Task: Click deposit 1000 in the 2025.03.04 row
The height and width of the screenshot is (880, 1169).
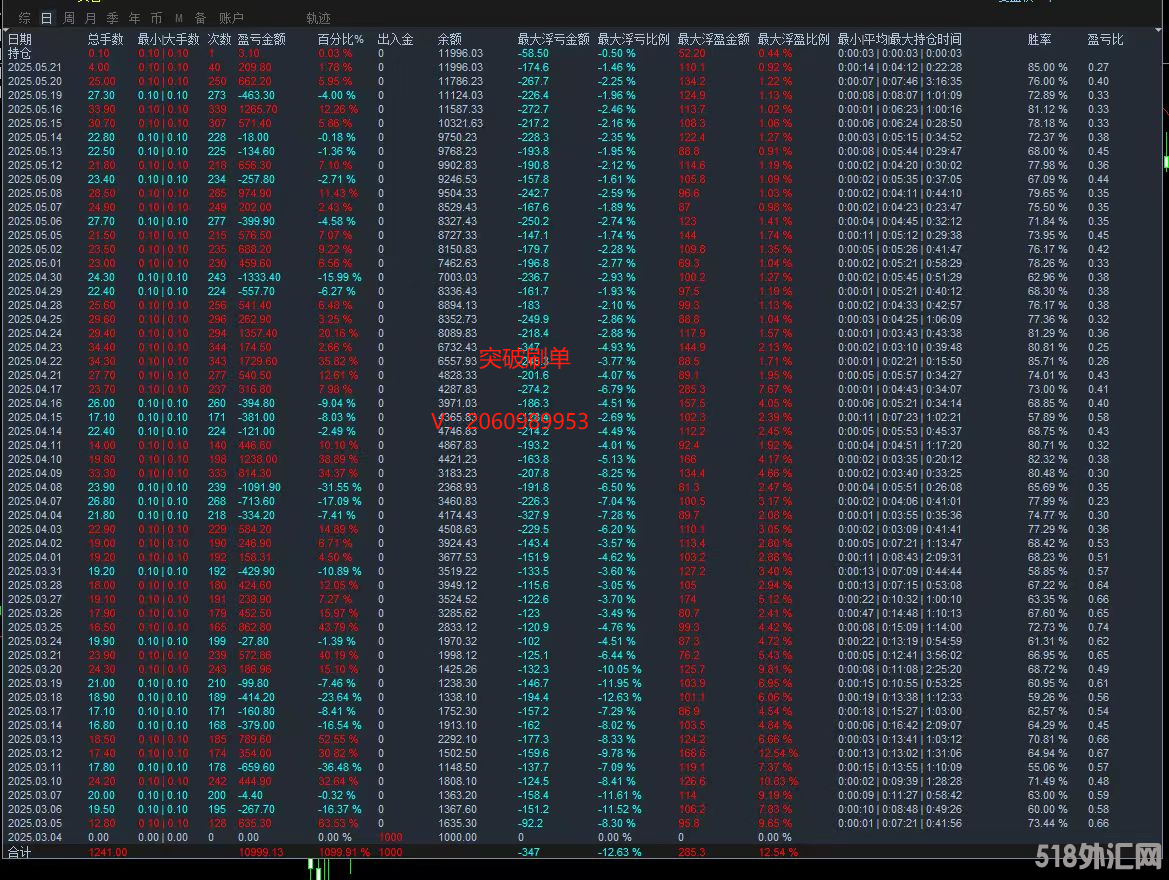Action: pyautogui.click(x=390, y=837)
